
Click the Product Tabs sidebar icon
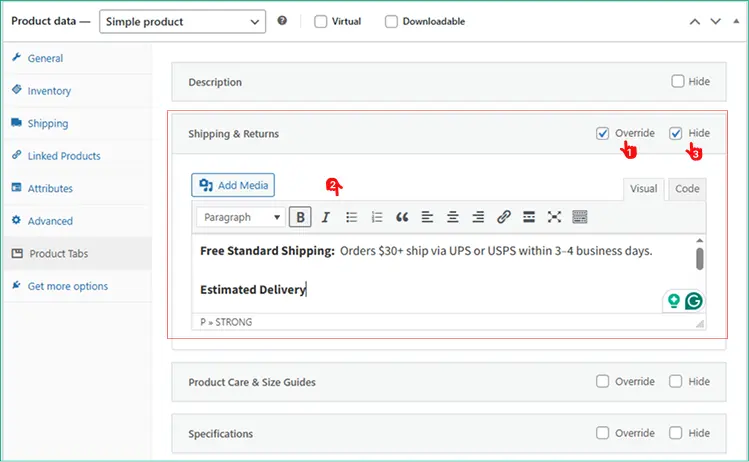(17, 253)
